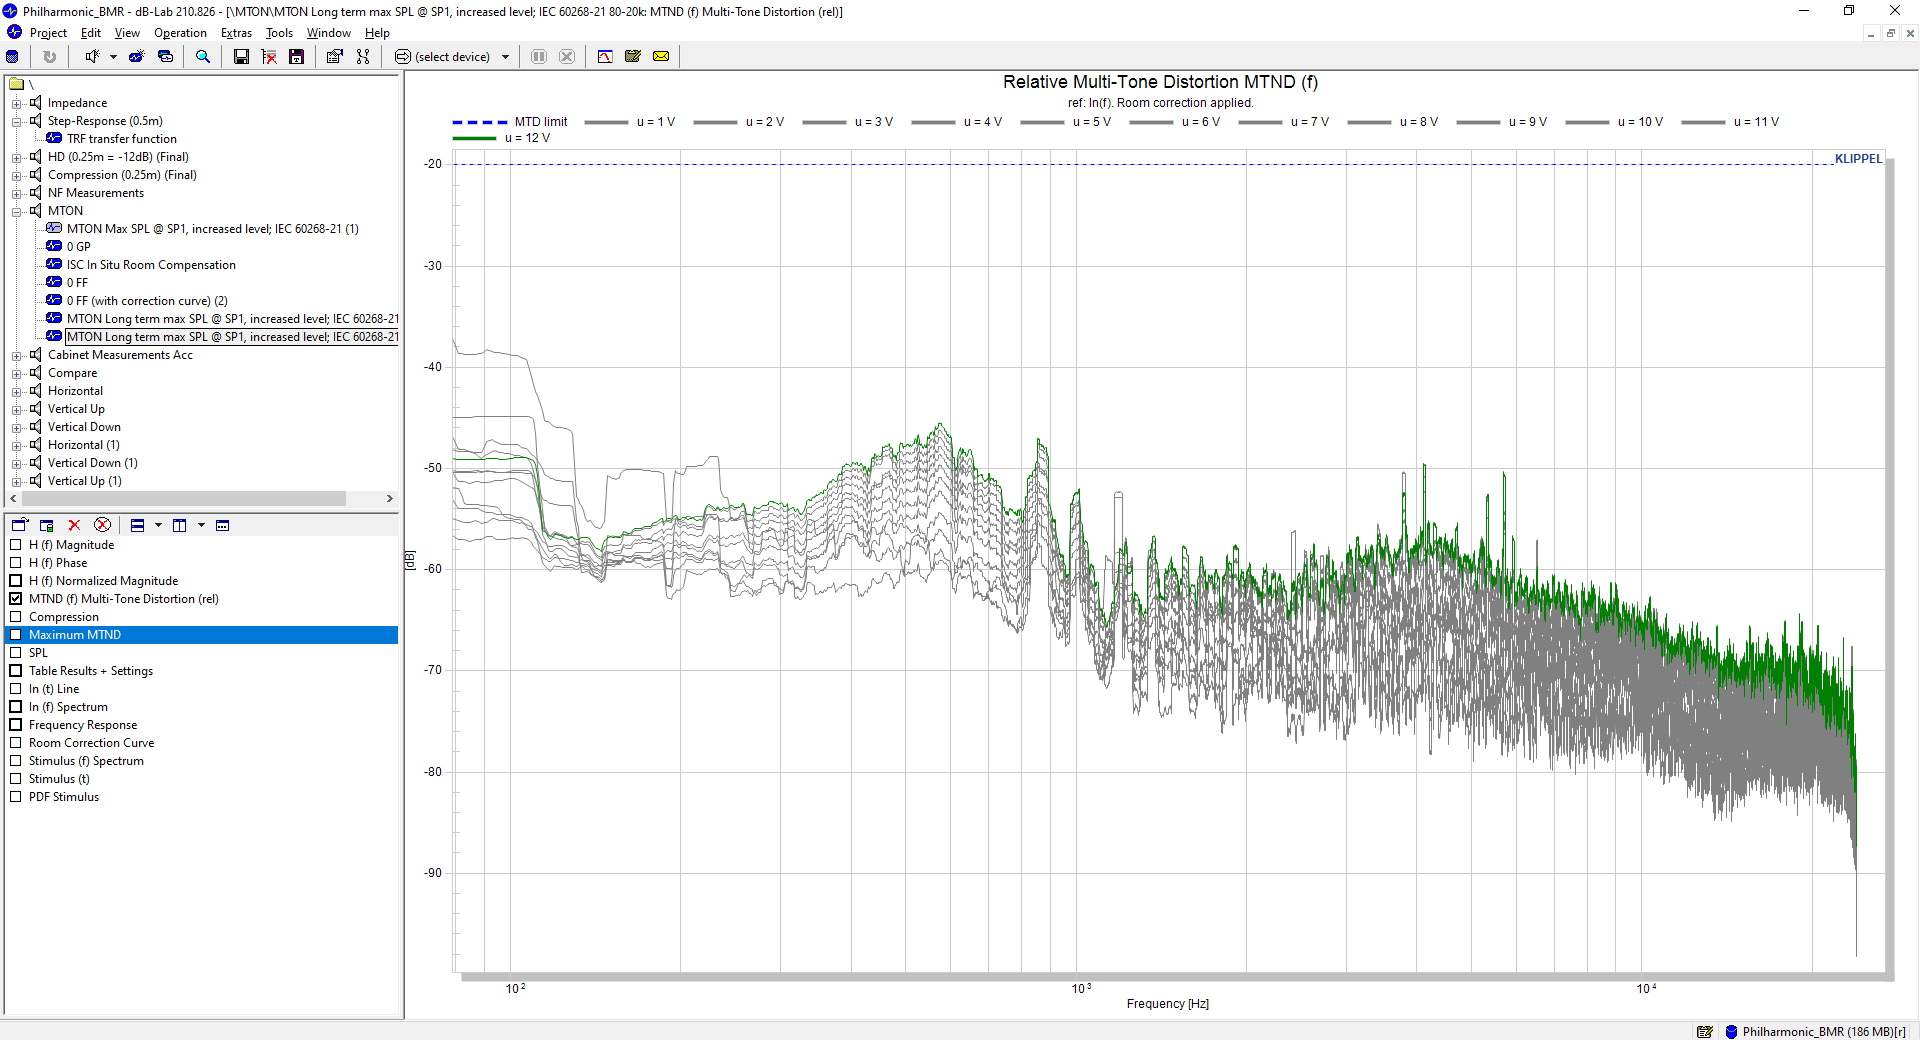Click the notepad with pencil icon
Screen dimensions: 1920x1040
(x=633, y=57)
